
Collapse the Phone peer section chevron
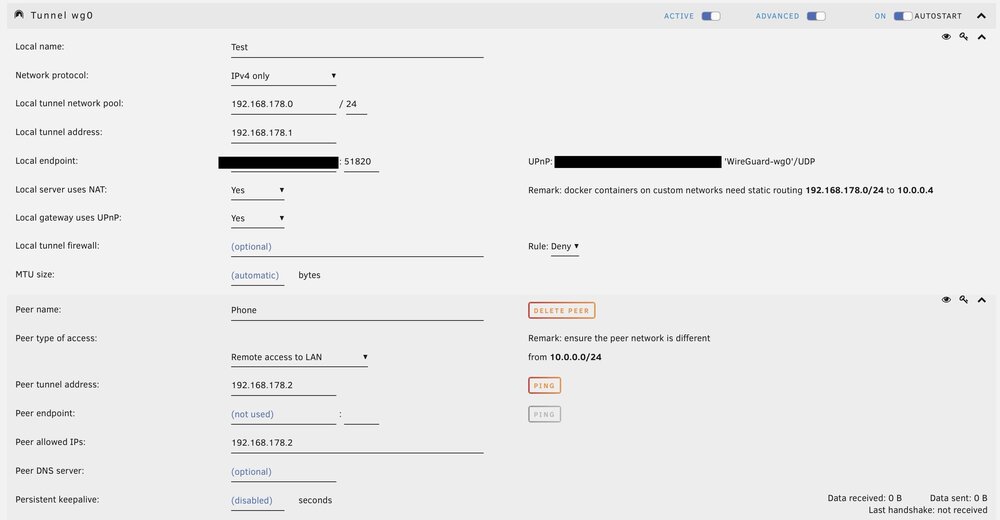[x=982, y=299]
